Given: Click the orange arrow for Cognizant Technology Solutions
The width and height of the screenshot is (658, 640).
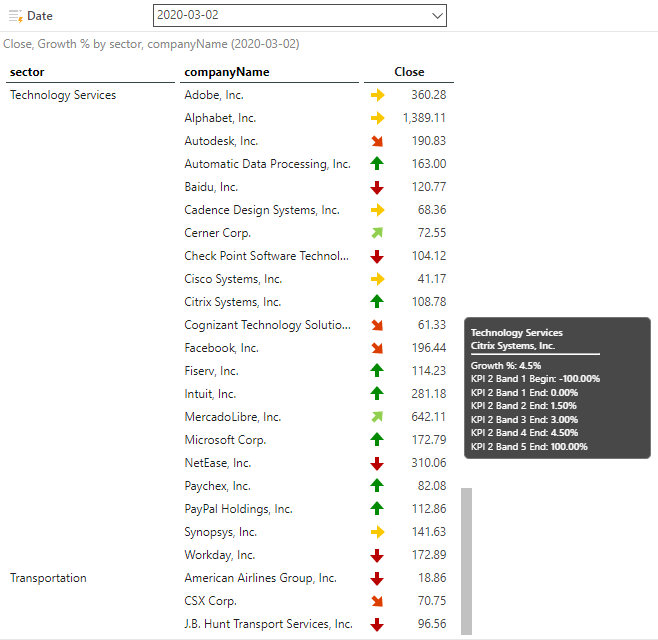Looking at the screenshot, I should click(377, 325).
